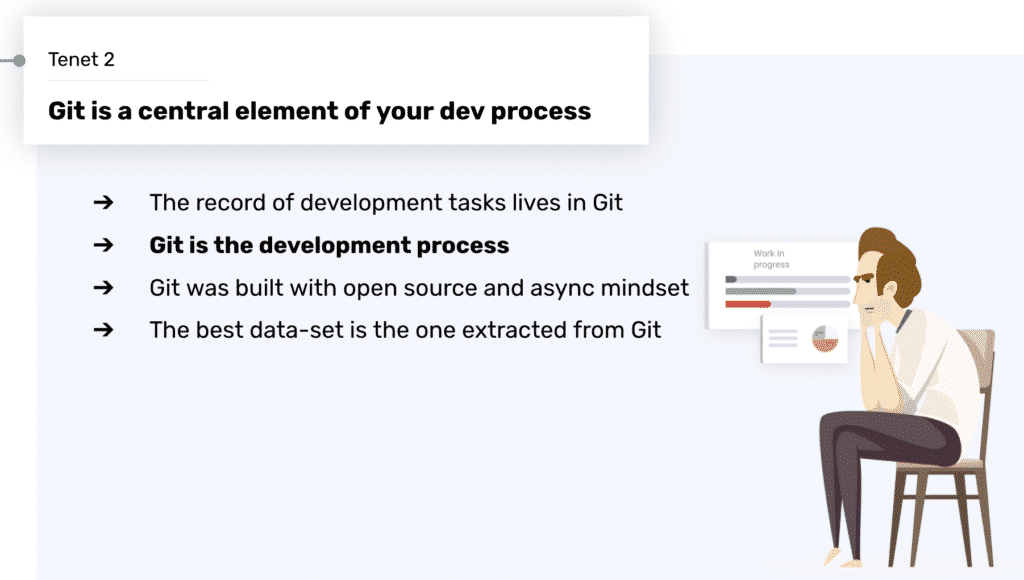The height and width of the screenshot is (580, 1024).
Task: Select the bold "Git is the development process" text
Action: (x=329, y=245)
